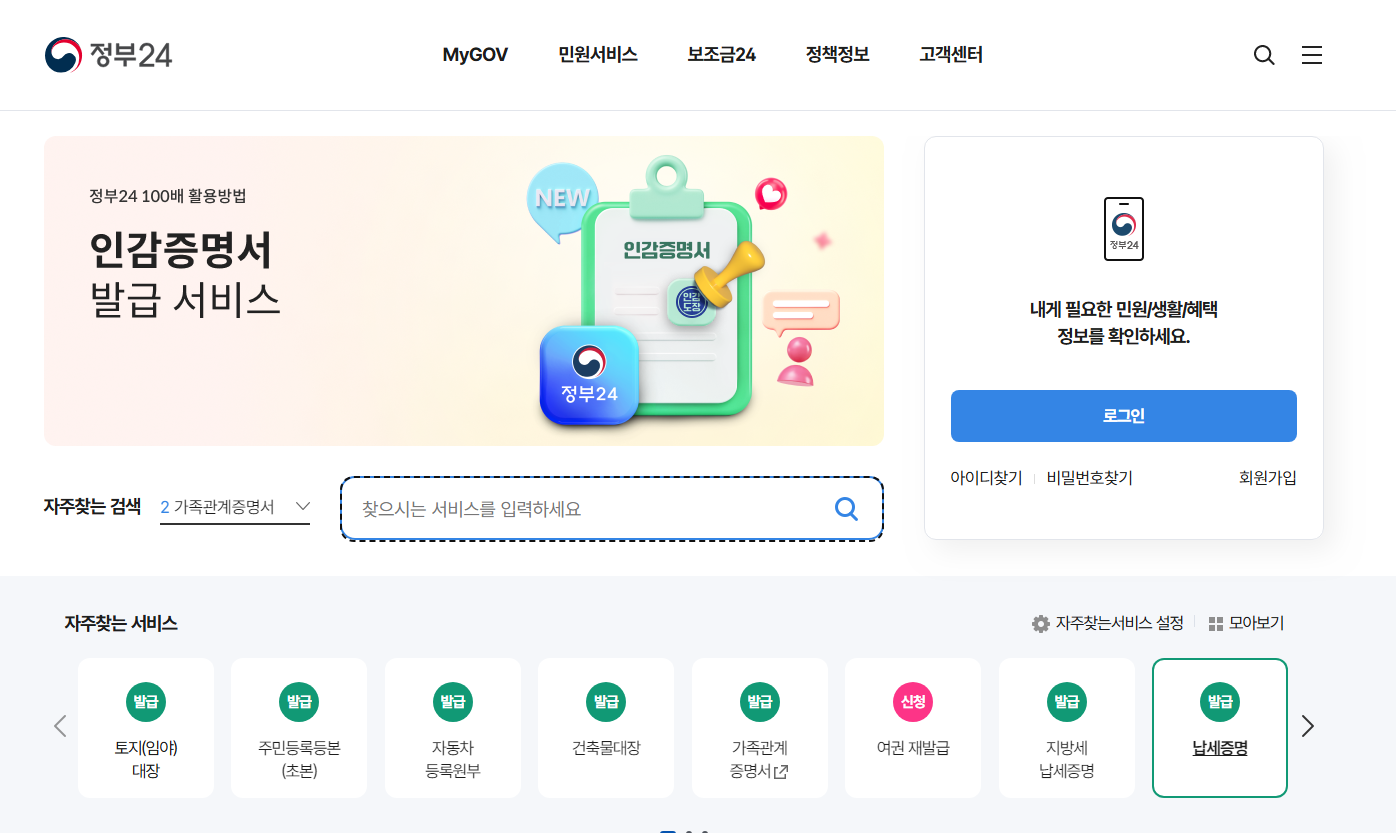Open the header search magnifier icon

pos(1264,55)
